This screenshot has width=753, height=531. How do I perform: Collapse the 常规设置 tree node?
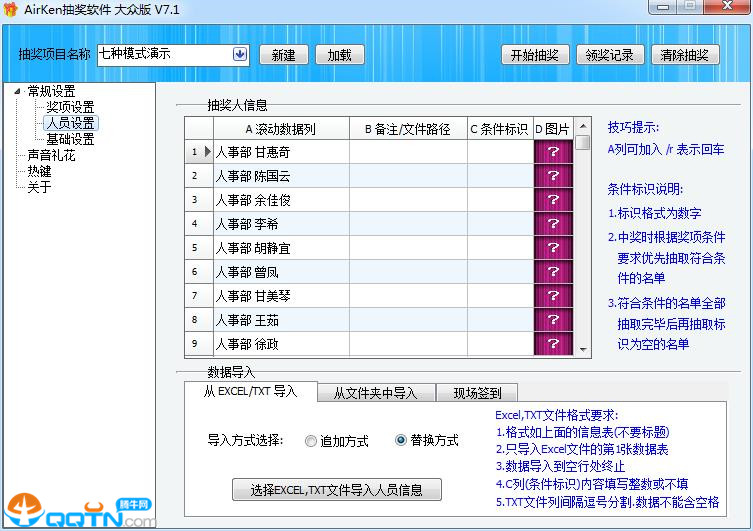pos(18,92)
